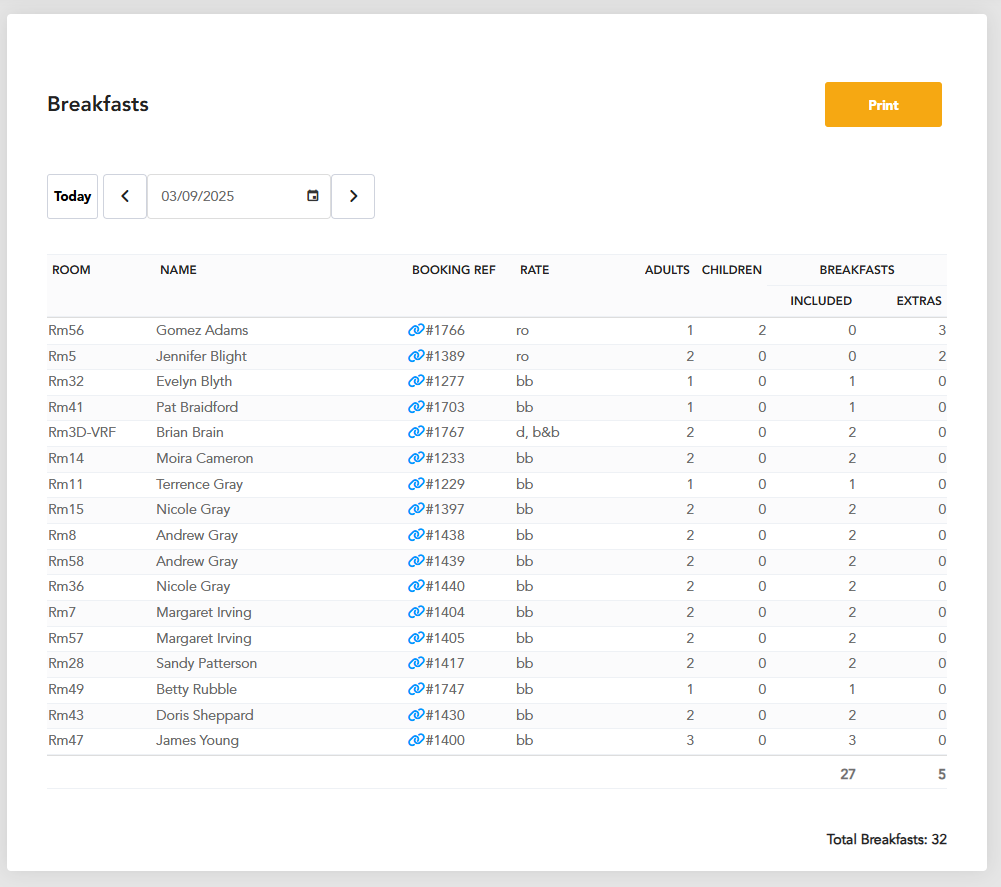Open the calendar picker icon in date field
The image size is (1001, 887).
[x=313, y=196]
